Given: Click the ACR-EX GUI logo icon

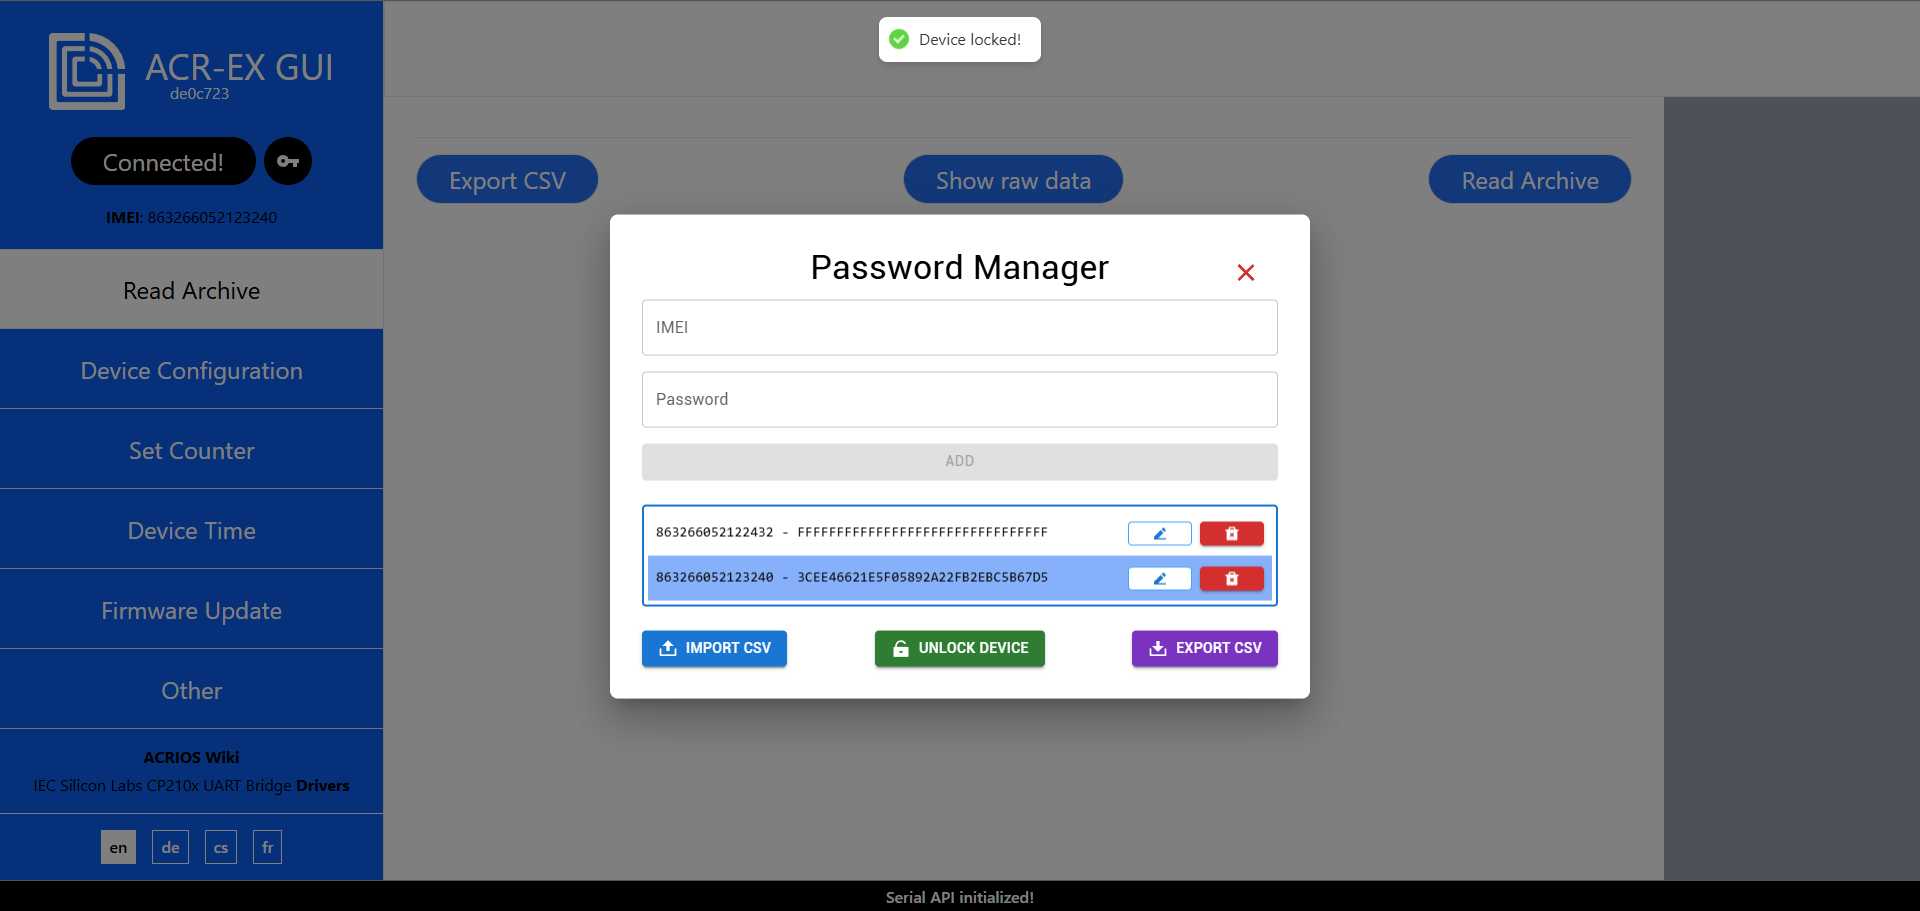Looking at the screenshot, I should pos(86,70).
